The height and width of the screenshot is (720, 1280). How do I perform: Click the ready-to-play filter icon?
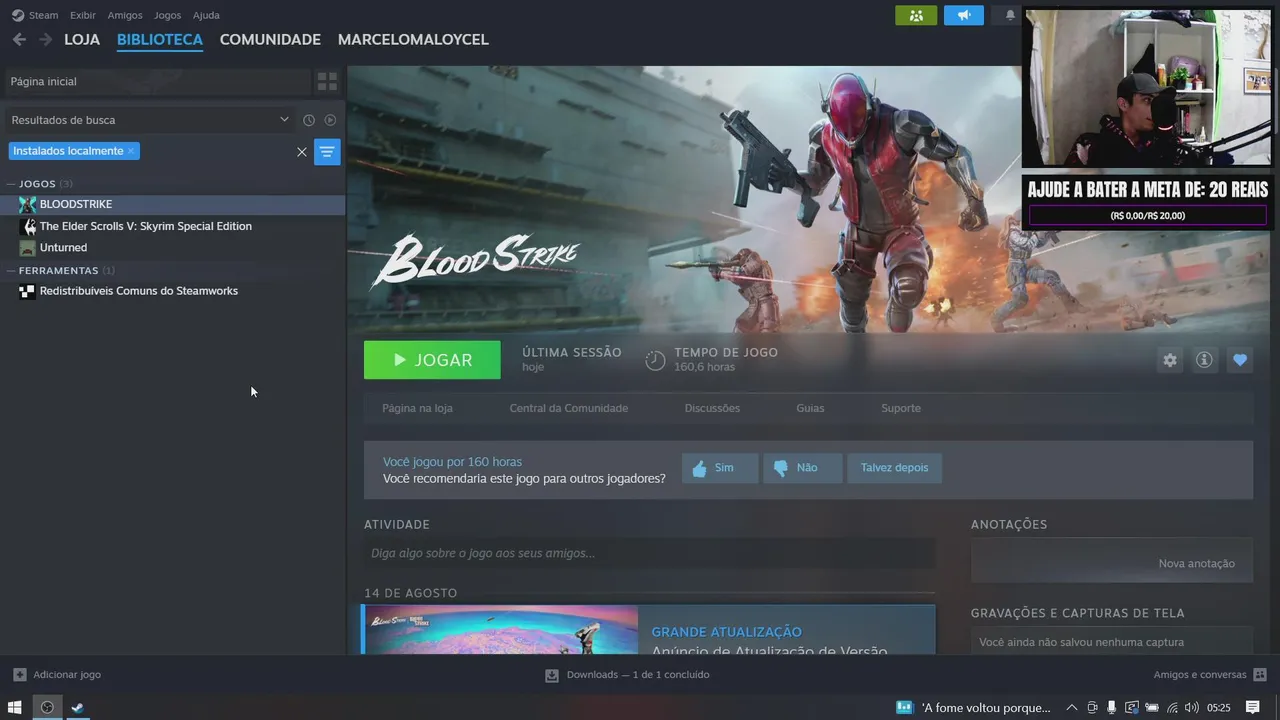coord(330,120)
